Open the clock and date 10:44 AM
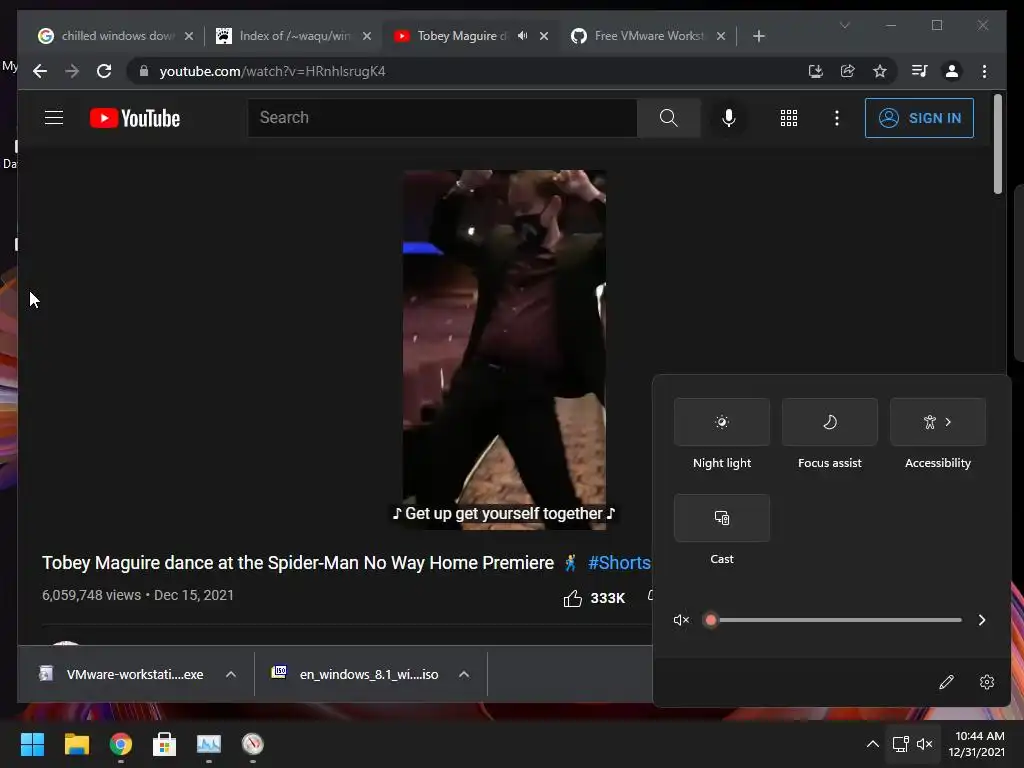1024x768 pixels. [976, 744]
